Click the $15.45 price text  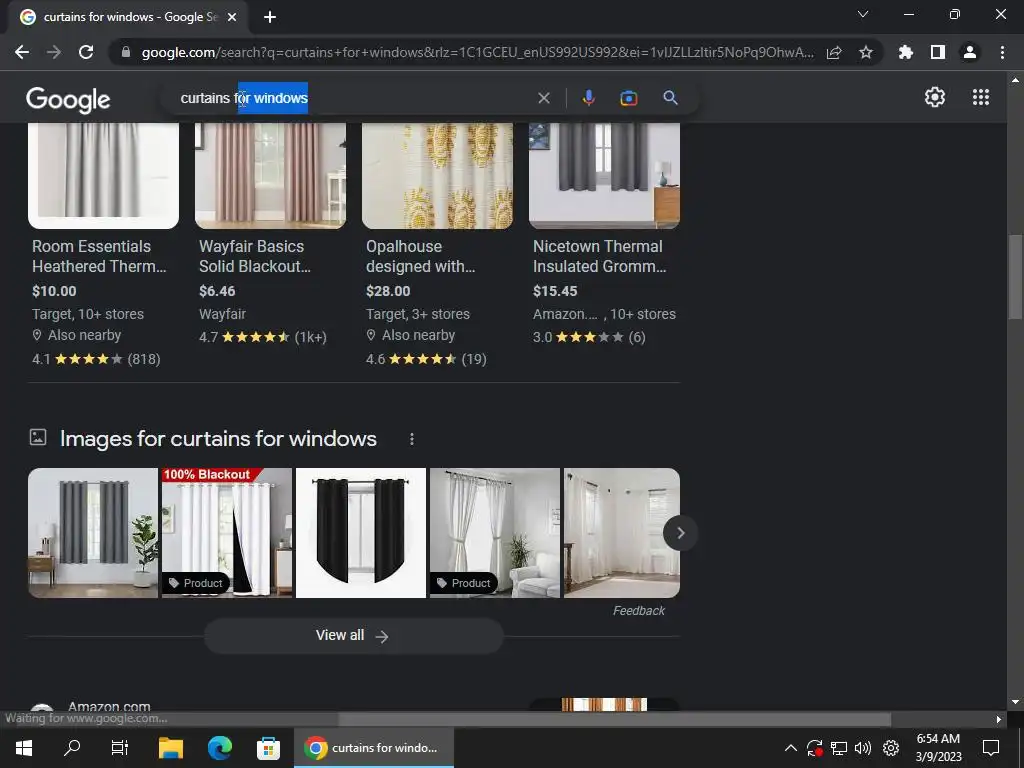tap(555, 291)
